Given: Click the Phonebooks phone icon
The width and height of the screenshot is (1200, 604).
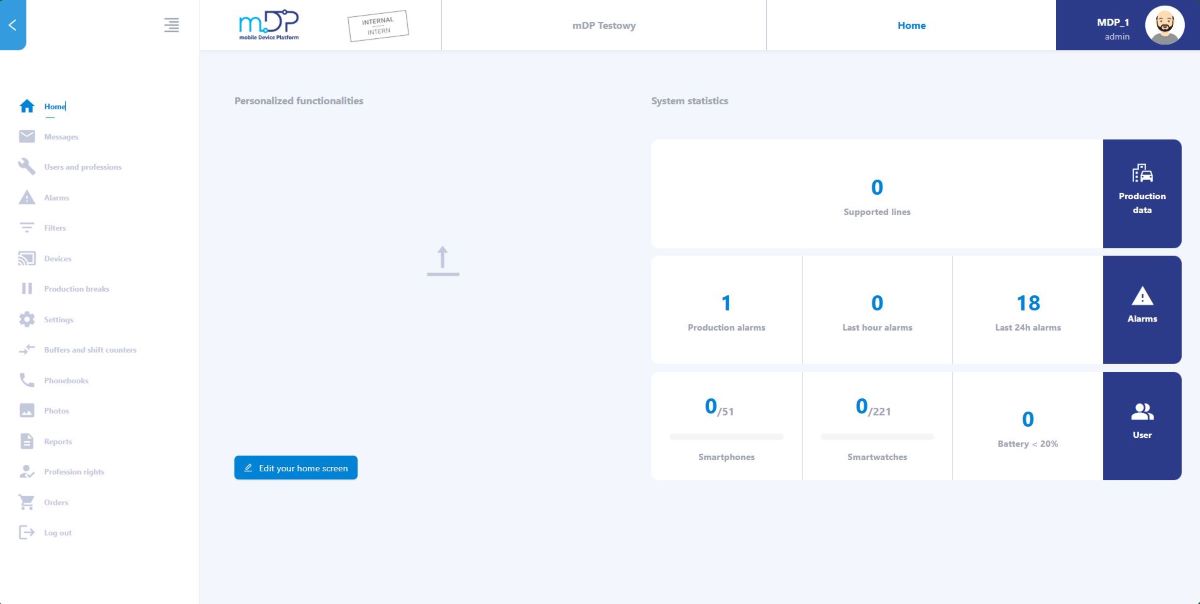Looking at the screenshot, I should coord(27,381).
